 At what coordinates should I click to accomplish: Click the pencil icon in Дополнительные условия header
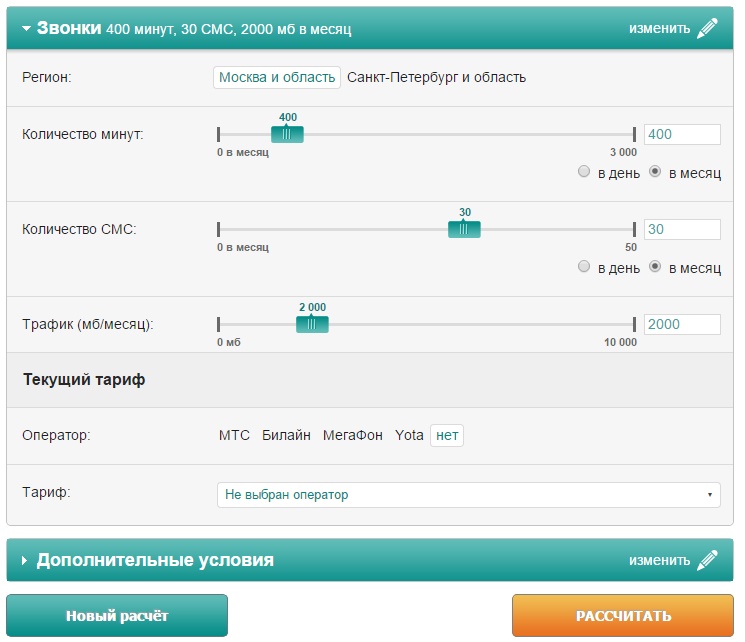tap(707, 560)
